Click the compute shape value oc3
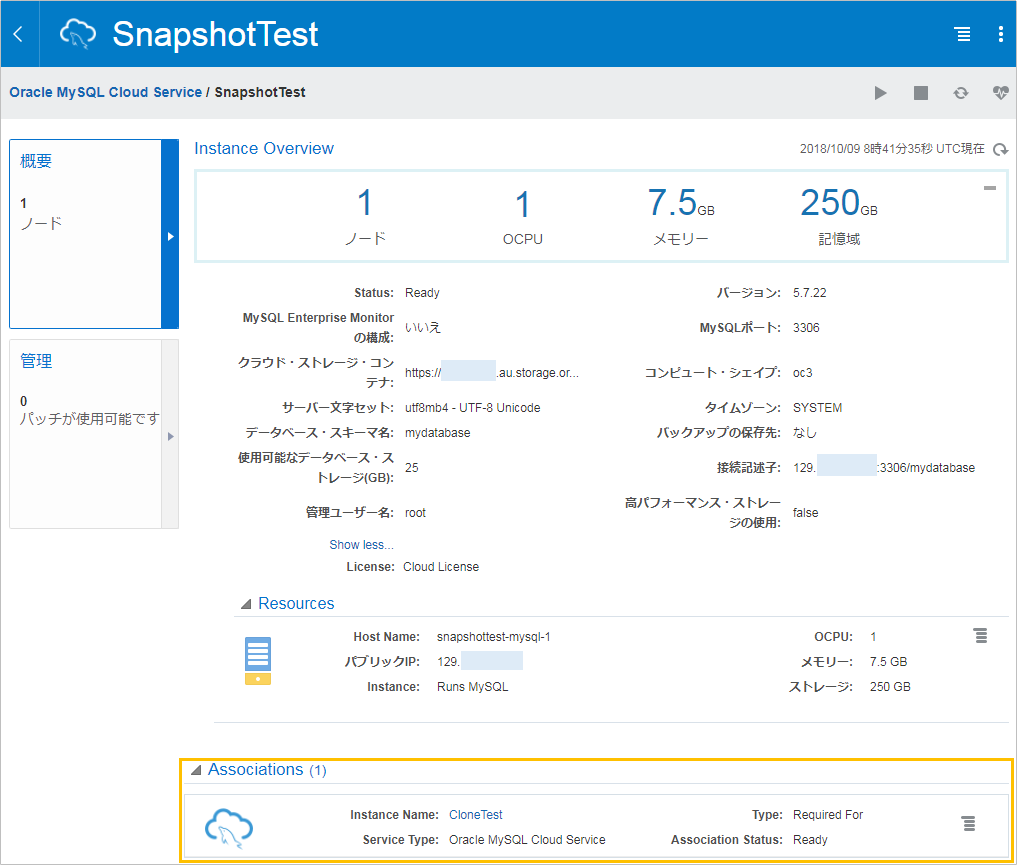Image resolution: width=1017 pixels, height=865 pixels. (x=802, y=373)
